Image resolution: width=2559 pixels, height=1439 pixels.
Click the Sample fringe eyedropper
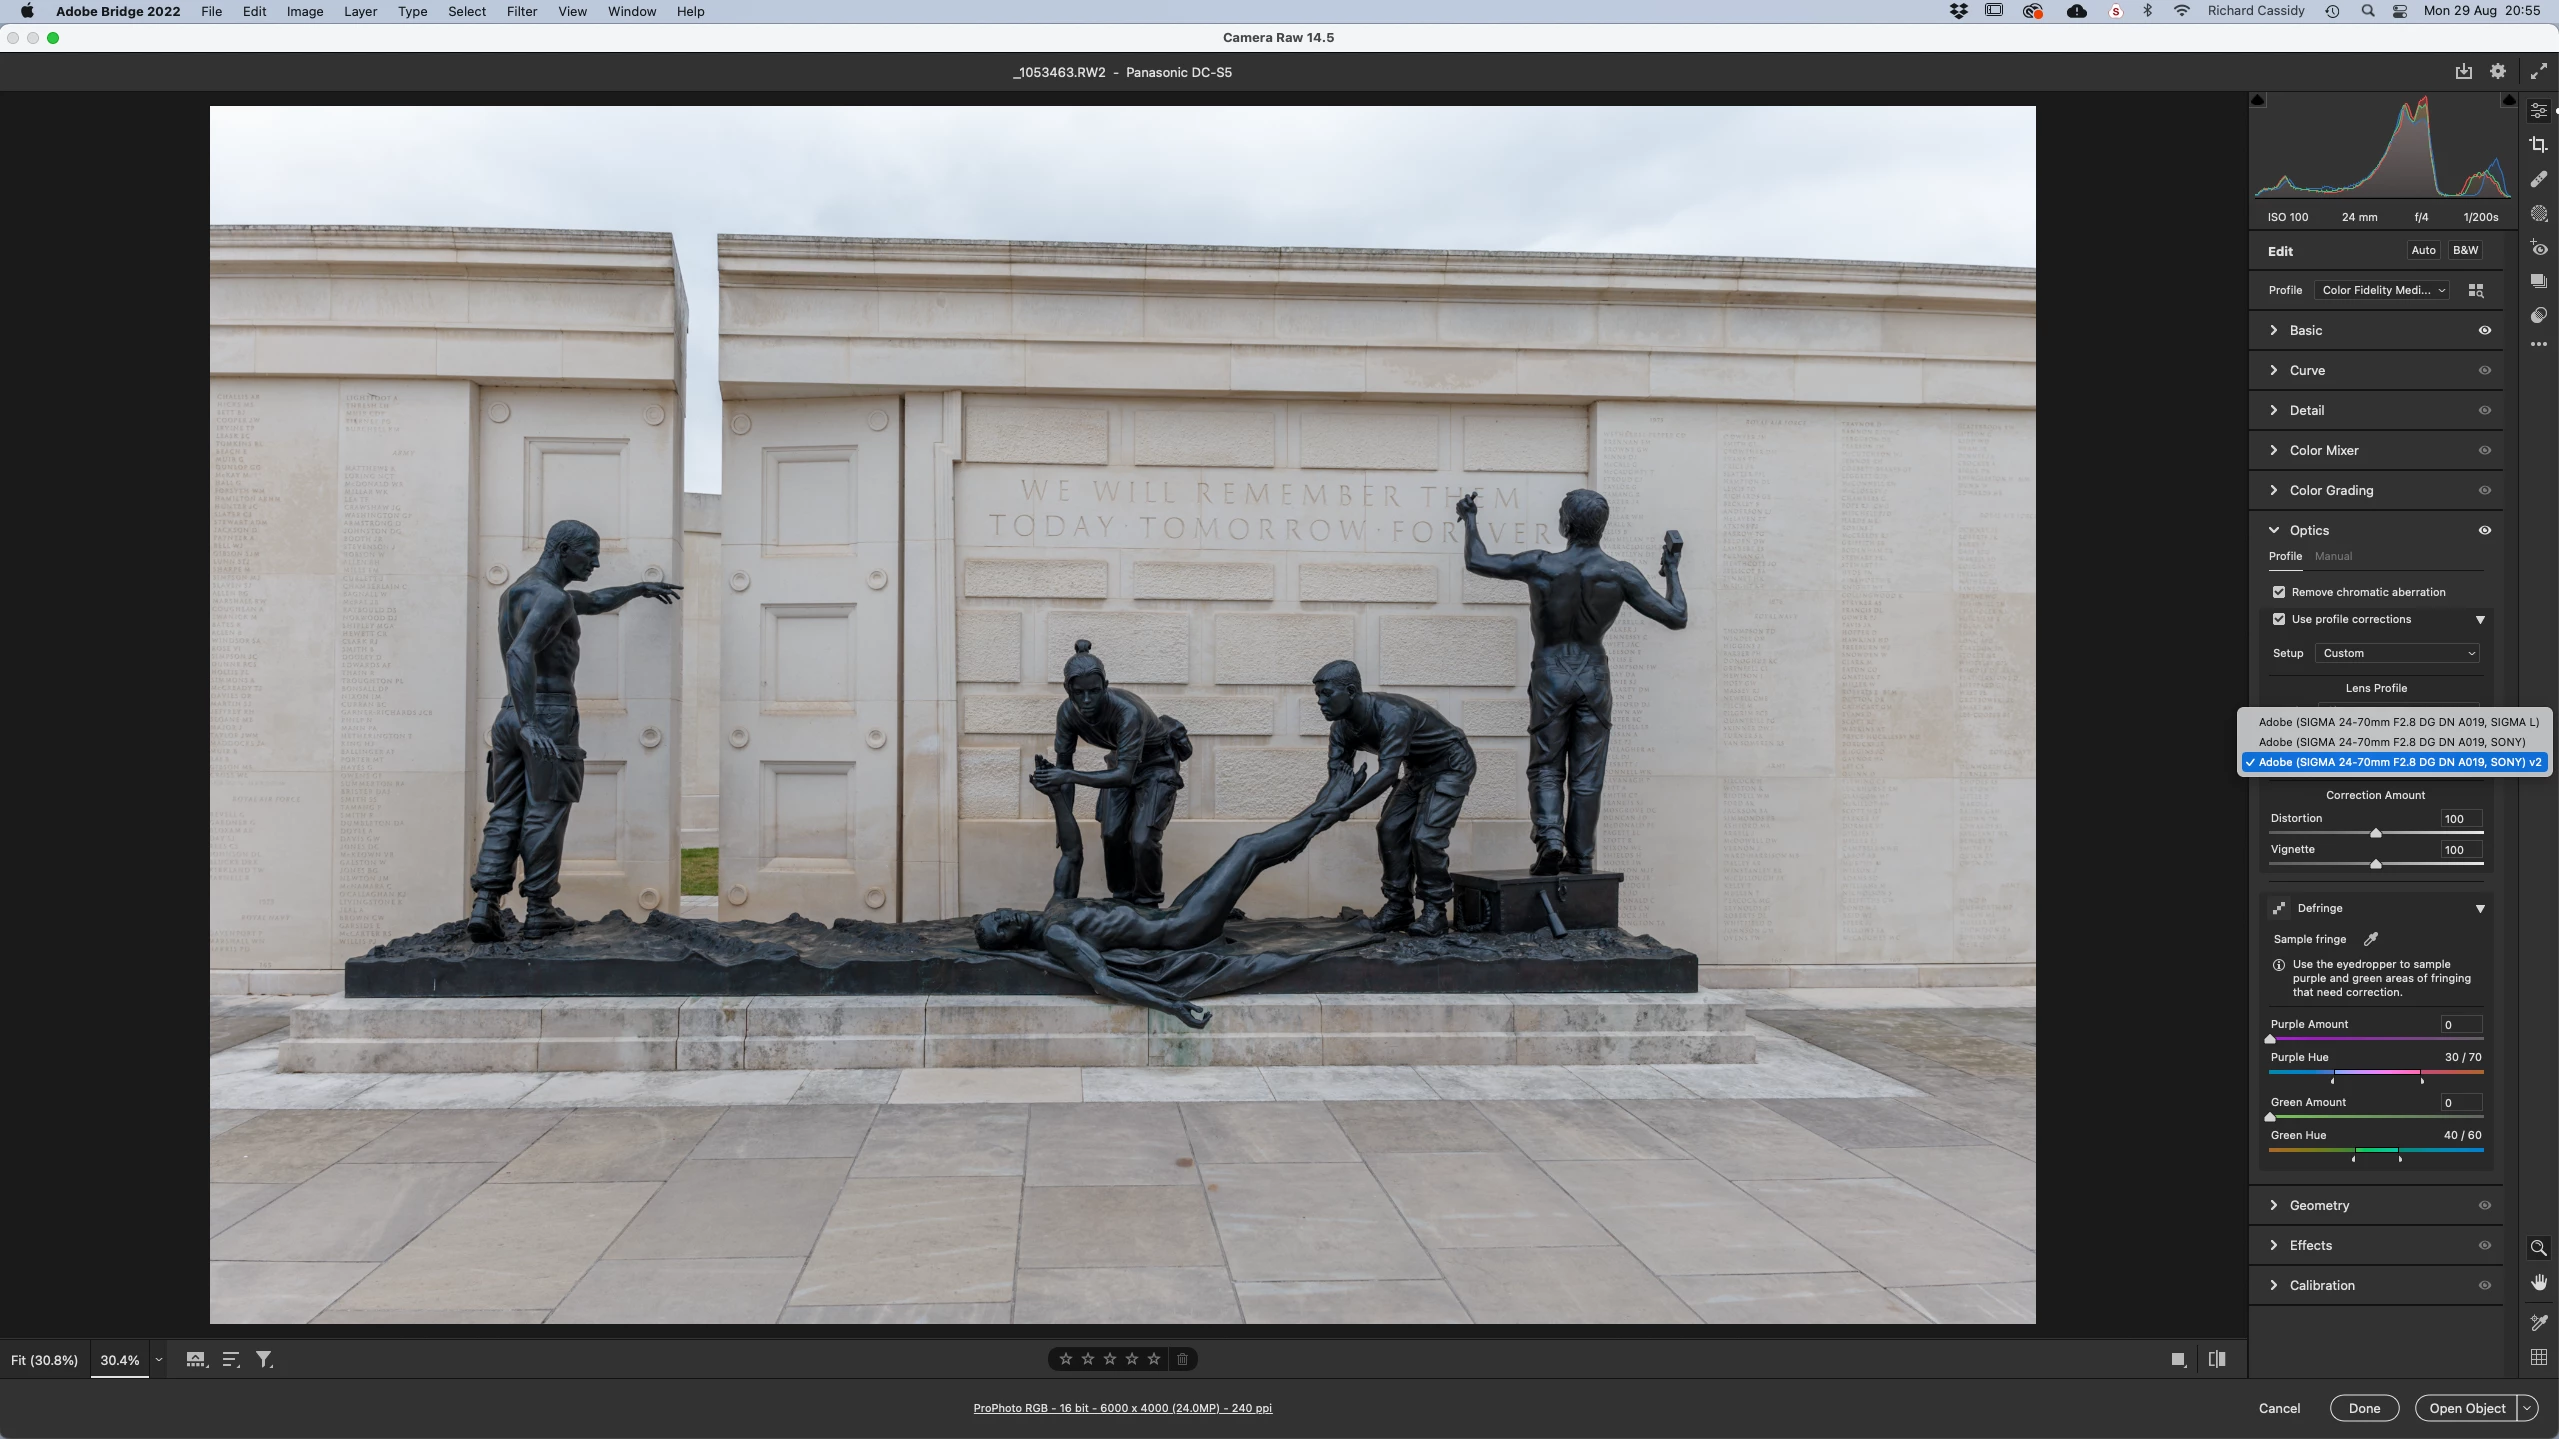click(x=2370, y=939)
